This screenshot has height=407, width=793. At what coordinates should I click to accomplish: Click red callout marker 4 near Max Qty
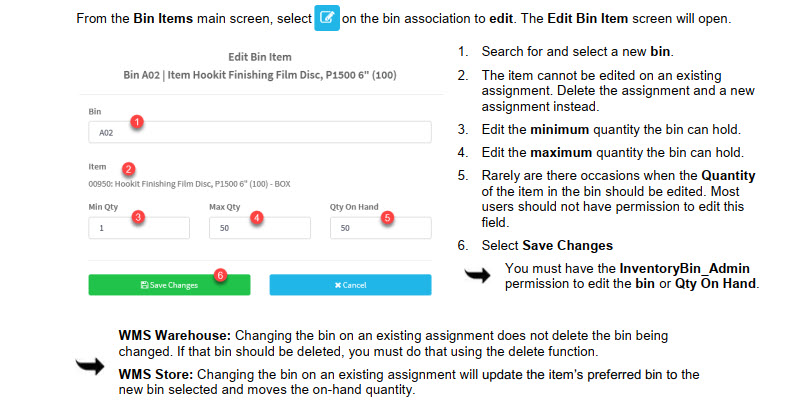[x=257, y=217]
